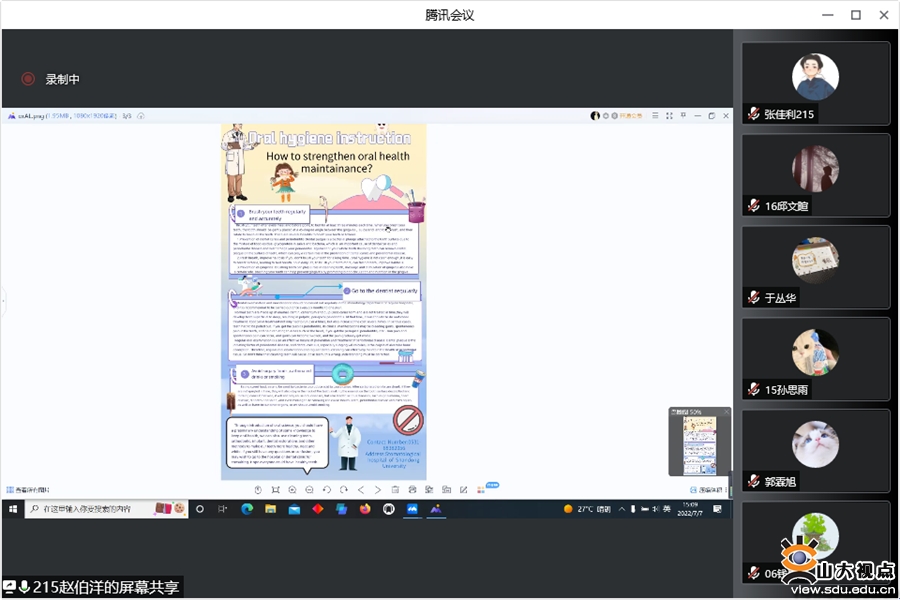Viewport: 900px width, 600px height.
Task: Click the zoom-in magnifier in viewer toolbar
Action: [x=292, y=490]
